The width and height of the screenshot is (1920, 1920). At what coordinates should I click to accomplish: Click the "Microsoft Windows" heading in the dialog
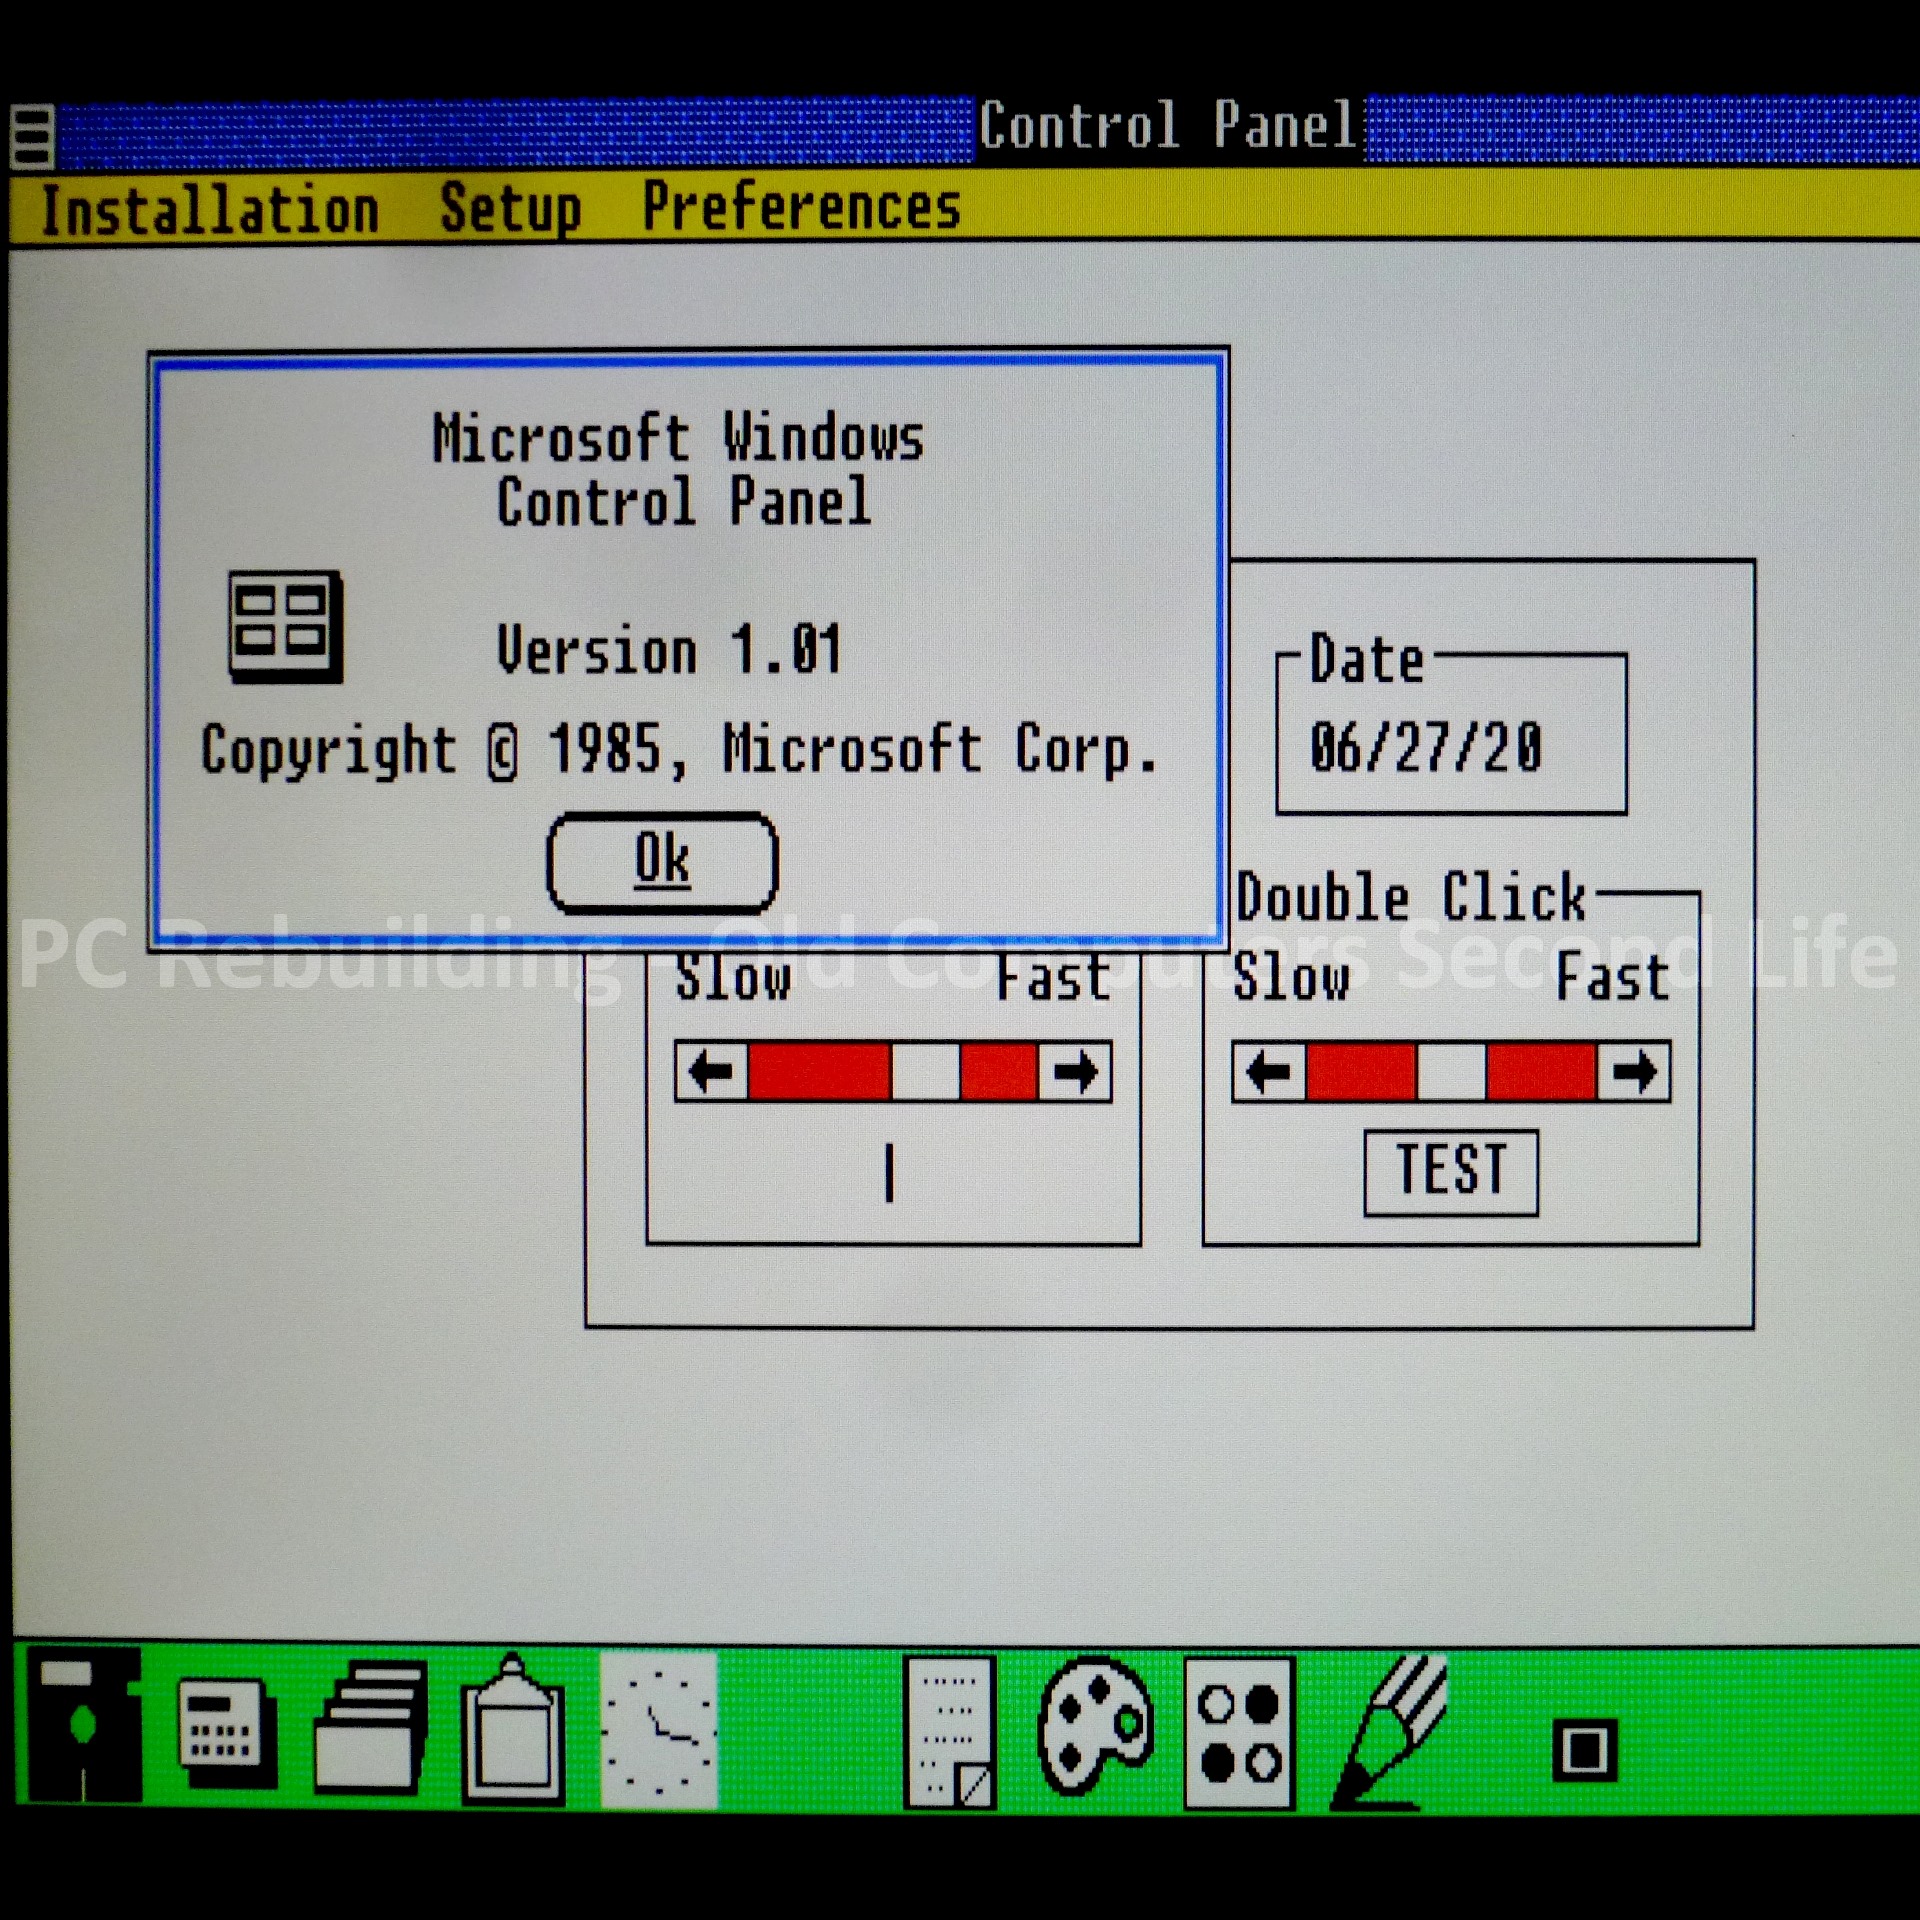coord(678,438)
